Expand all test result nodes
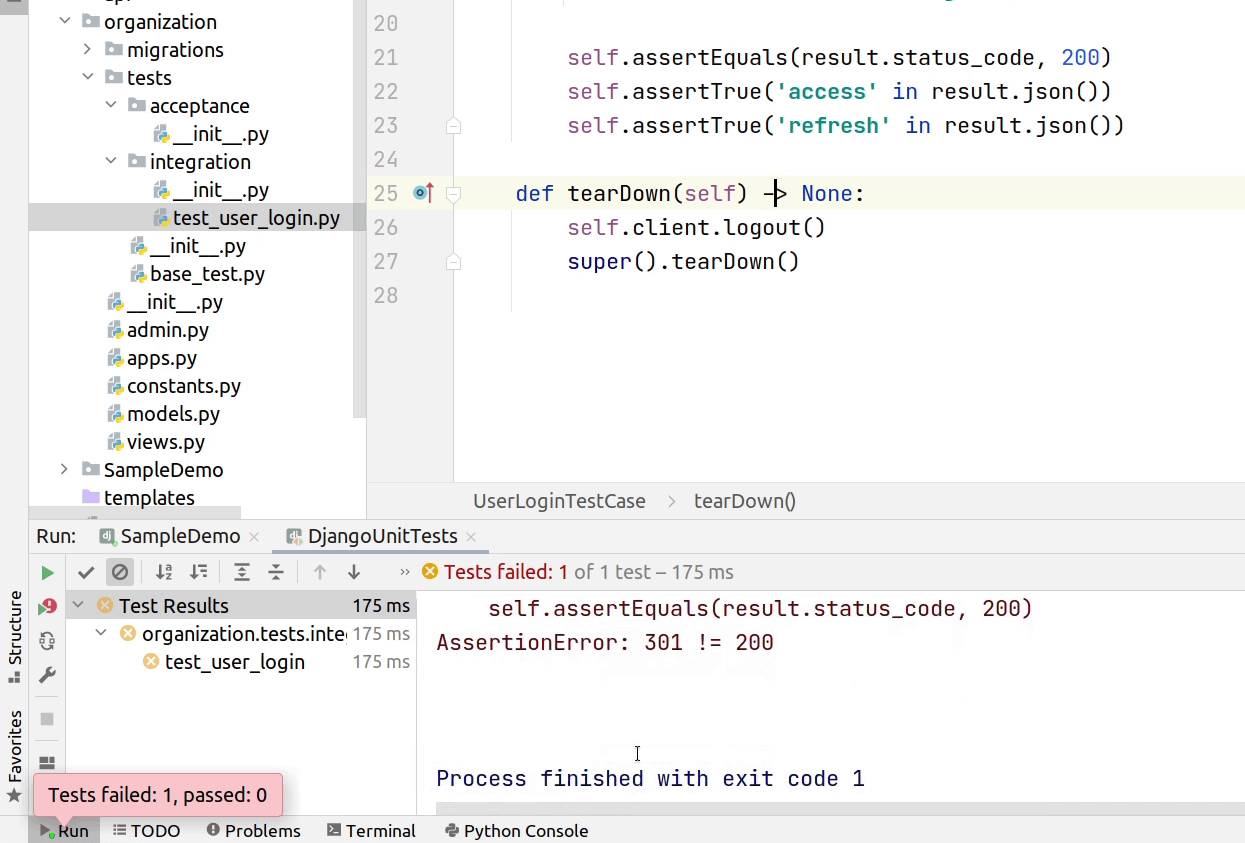 (x=242, y=572)
